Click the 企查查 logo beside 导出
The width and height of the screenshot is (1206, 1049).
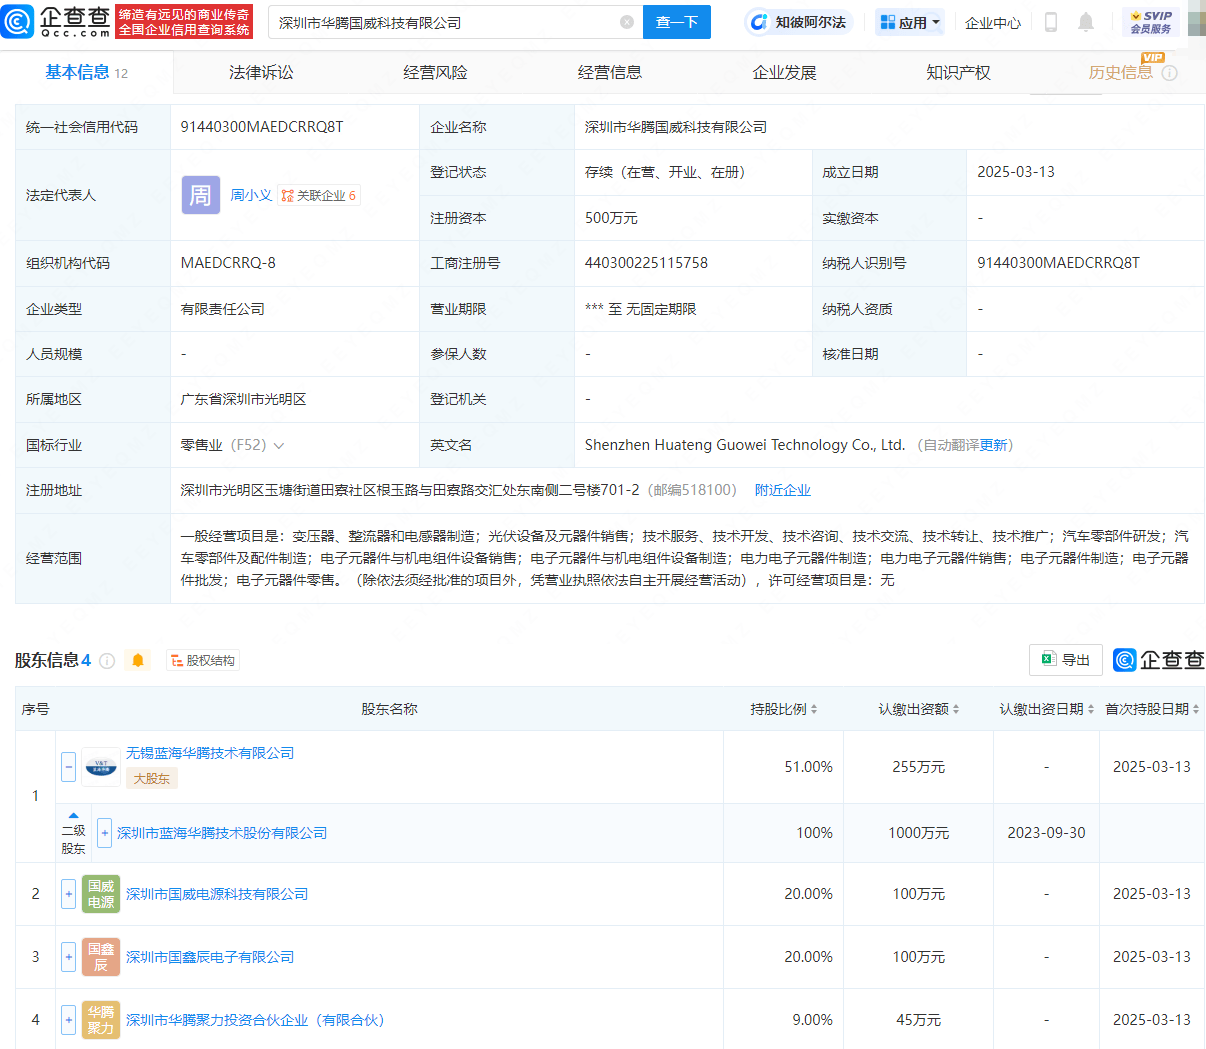[1158, 660]
